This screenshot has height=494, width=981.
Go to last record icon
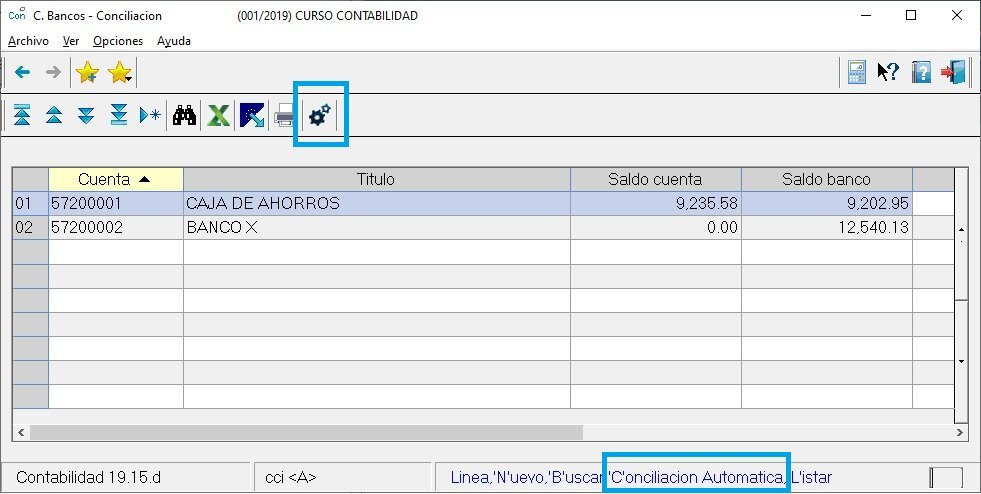(x=118, y=115)
